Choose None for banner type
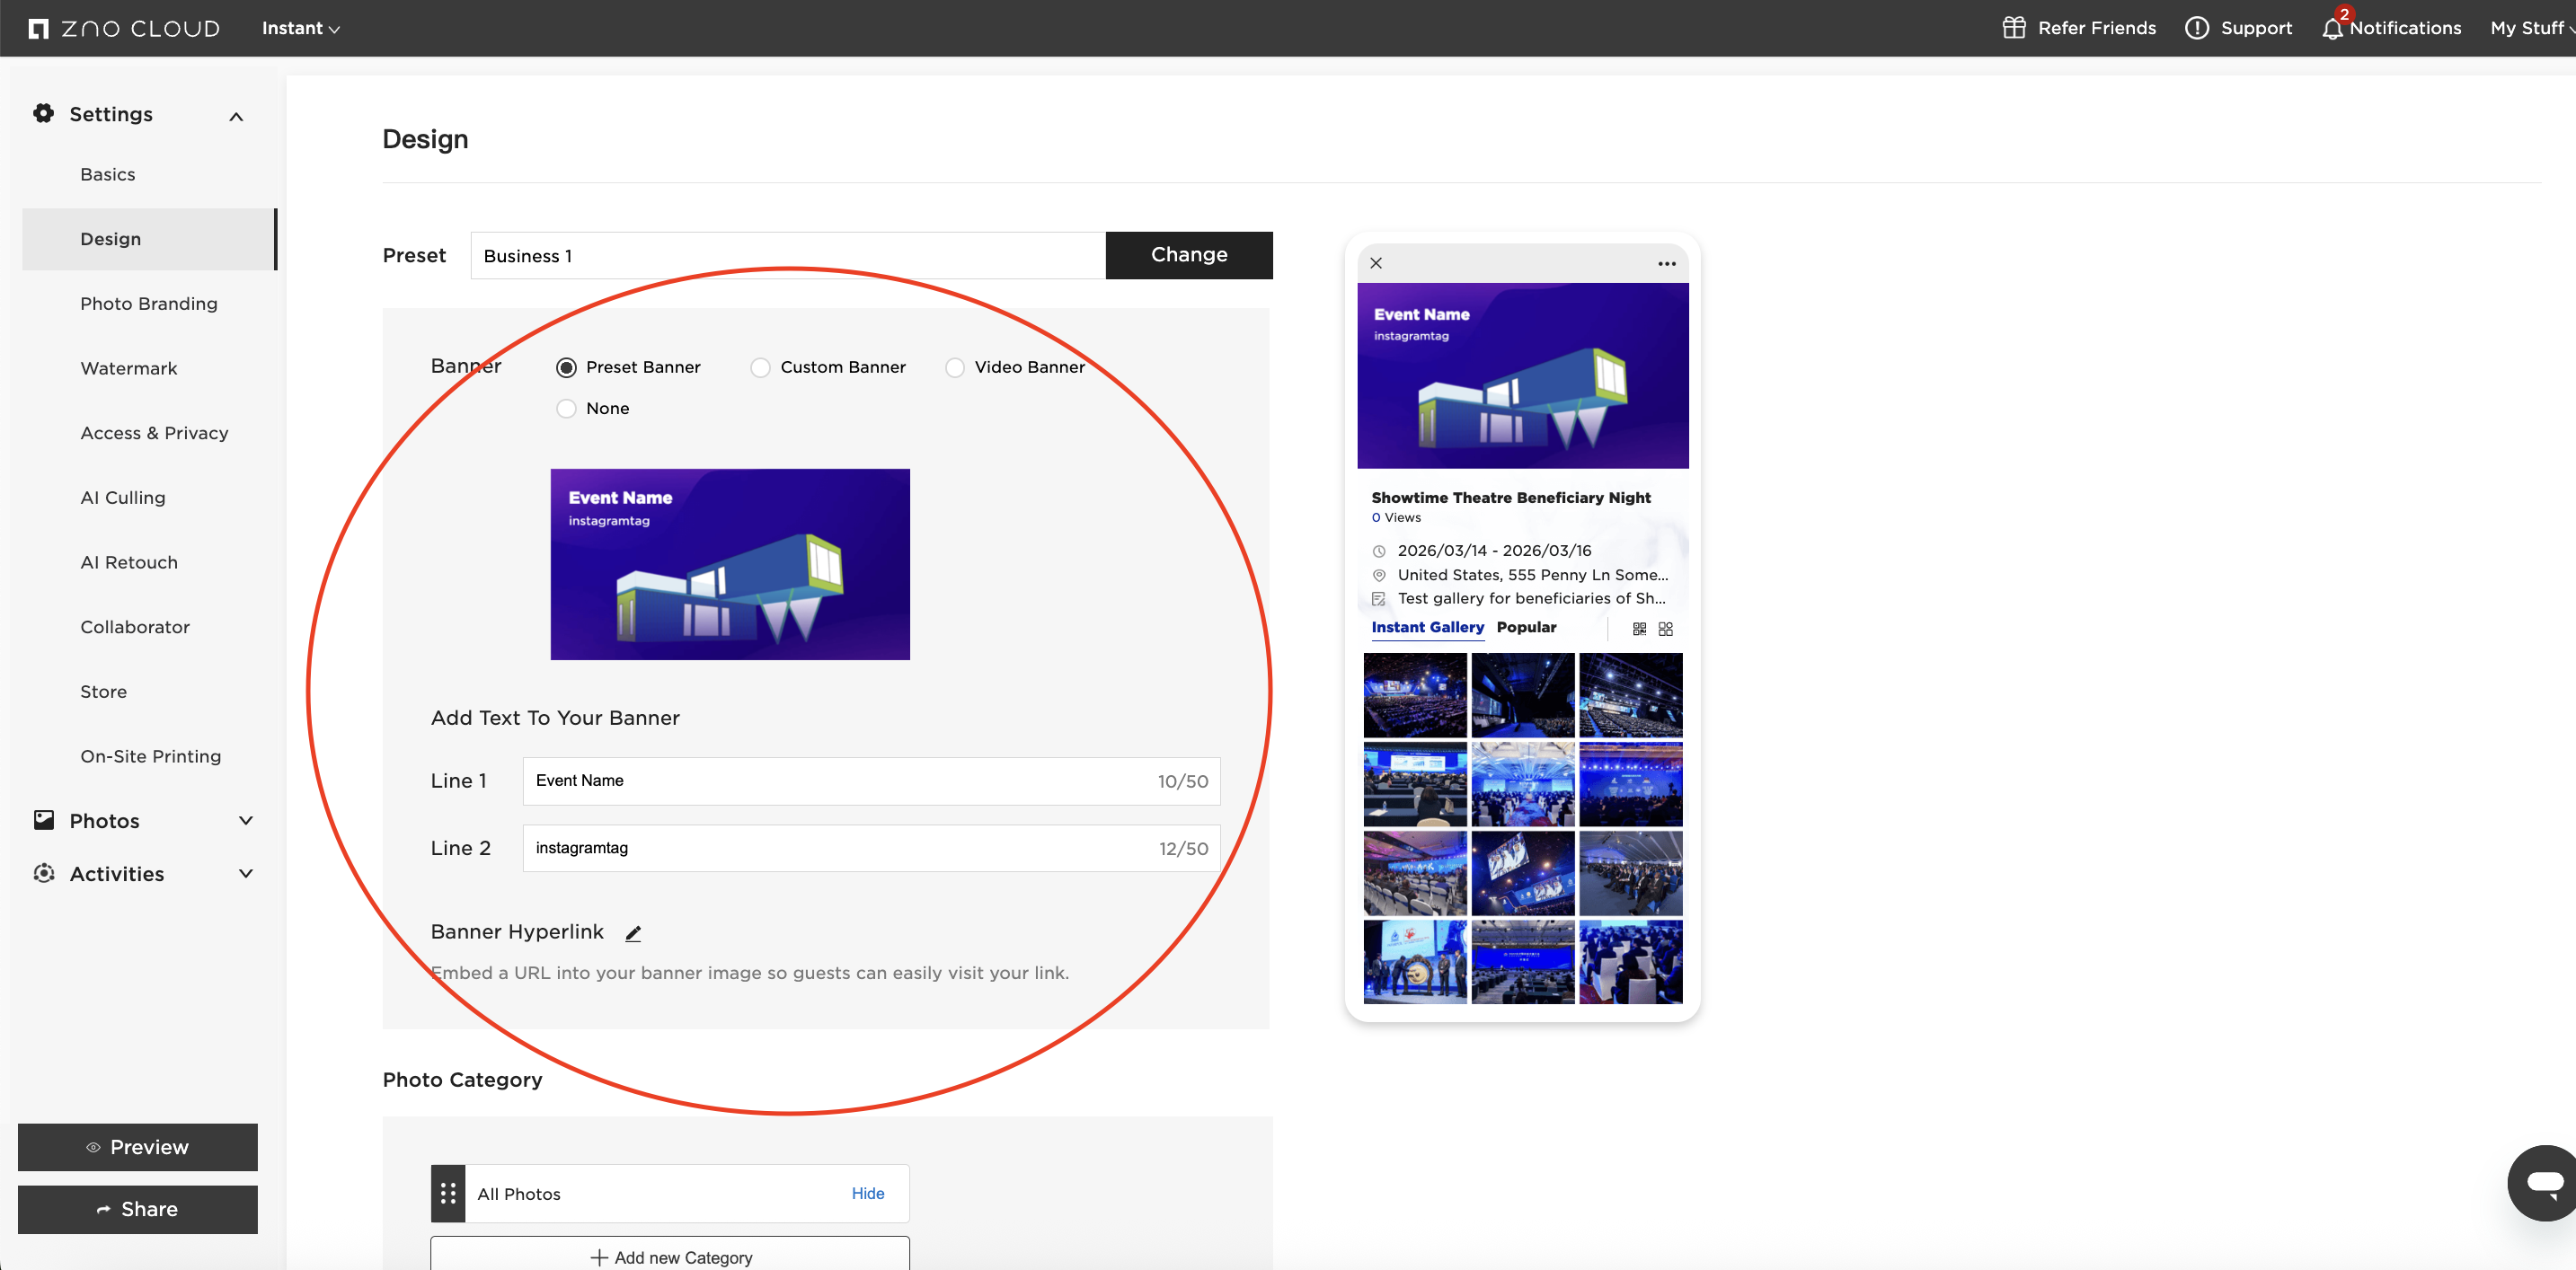Screen dimensions: 2576x1270 pyautogui.click(x=566, y=409)
